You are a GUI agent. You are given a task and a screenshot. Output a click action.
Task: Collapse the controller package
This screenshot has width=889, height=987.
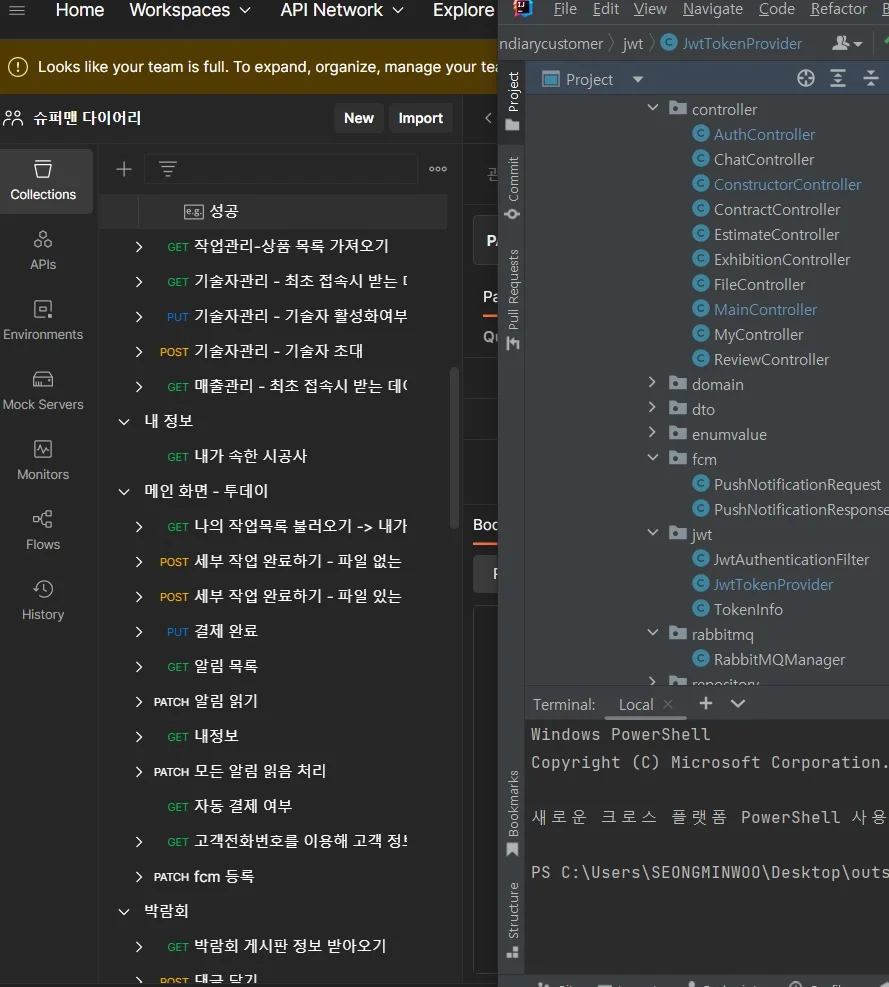(653, 108)
